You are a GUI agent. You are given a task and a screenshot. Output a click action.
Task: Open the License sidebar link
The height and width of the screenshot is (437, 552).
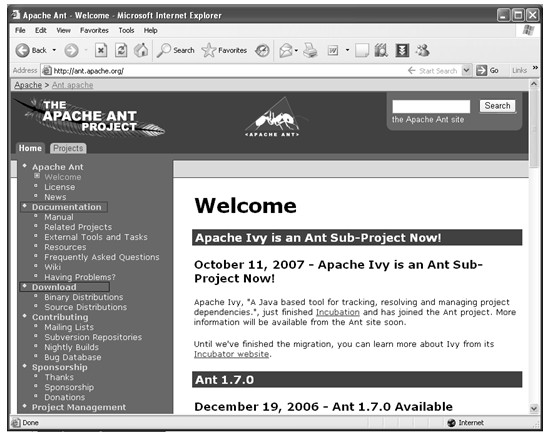point(59,187)
